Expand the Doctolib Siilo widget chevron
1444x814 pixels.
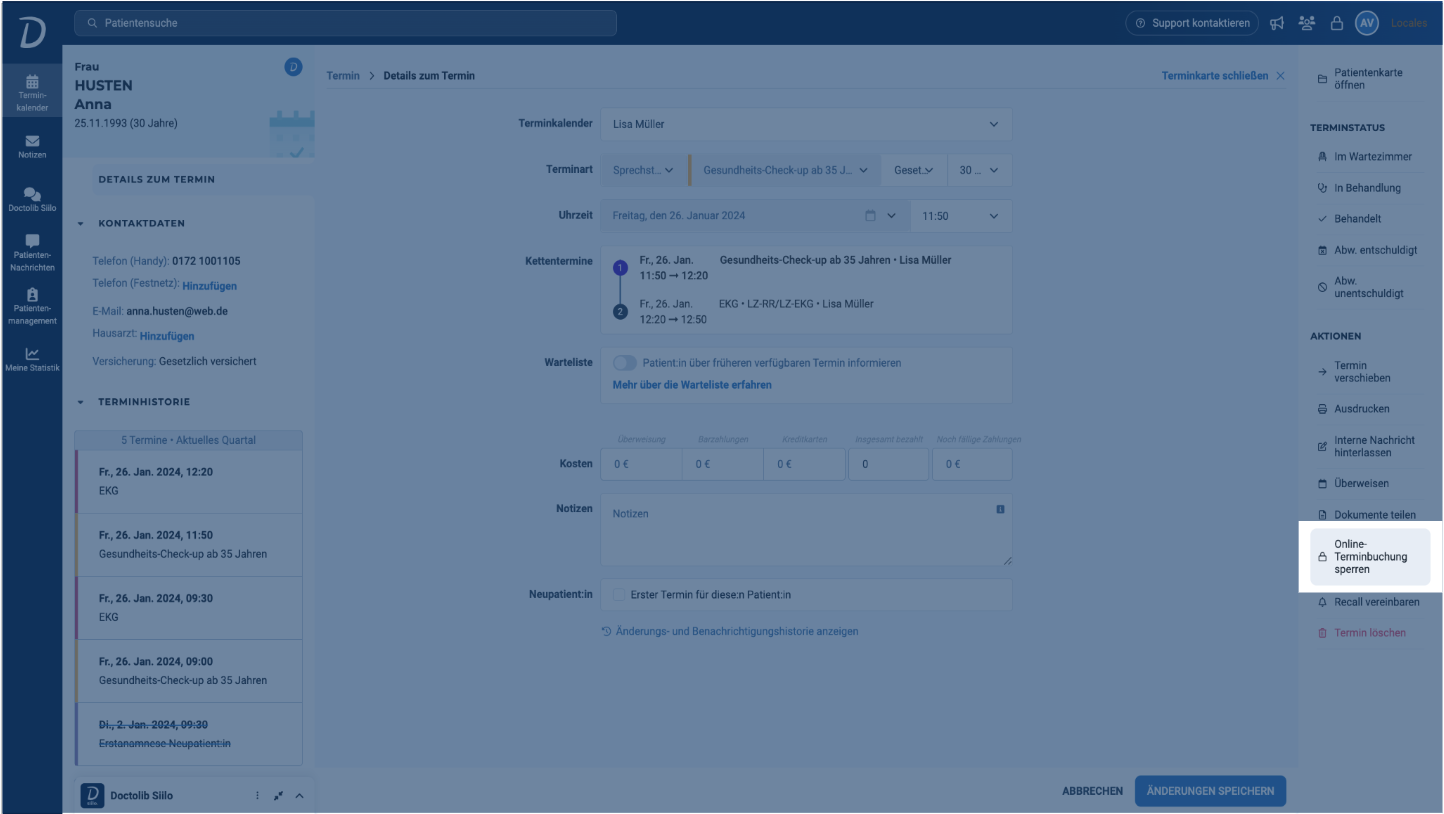[299, 796]
